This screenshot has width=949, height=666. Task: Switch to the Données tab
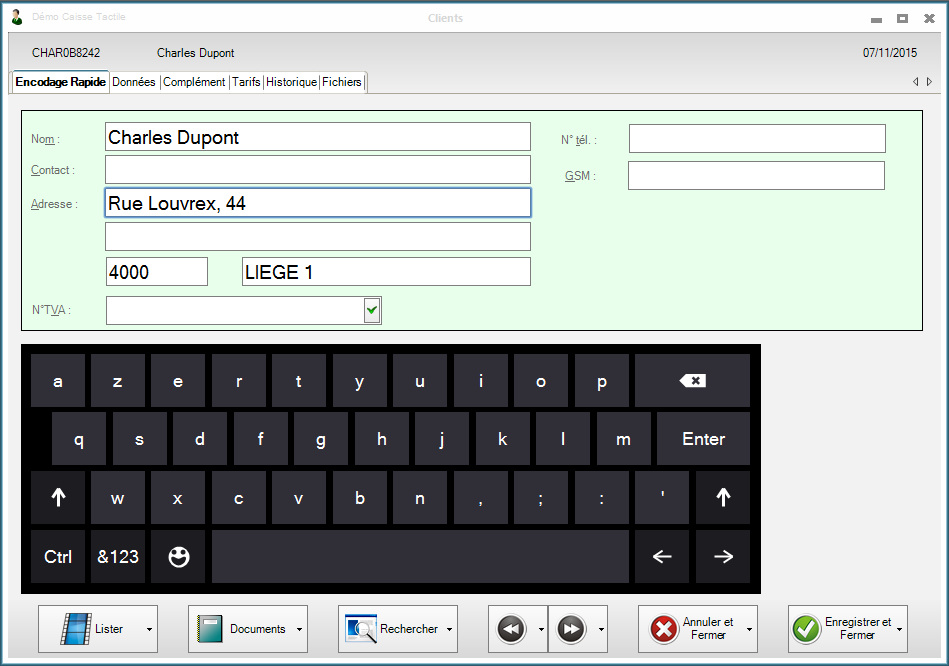click(x=134, y=82)
